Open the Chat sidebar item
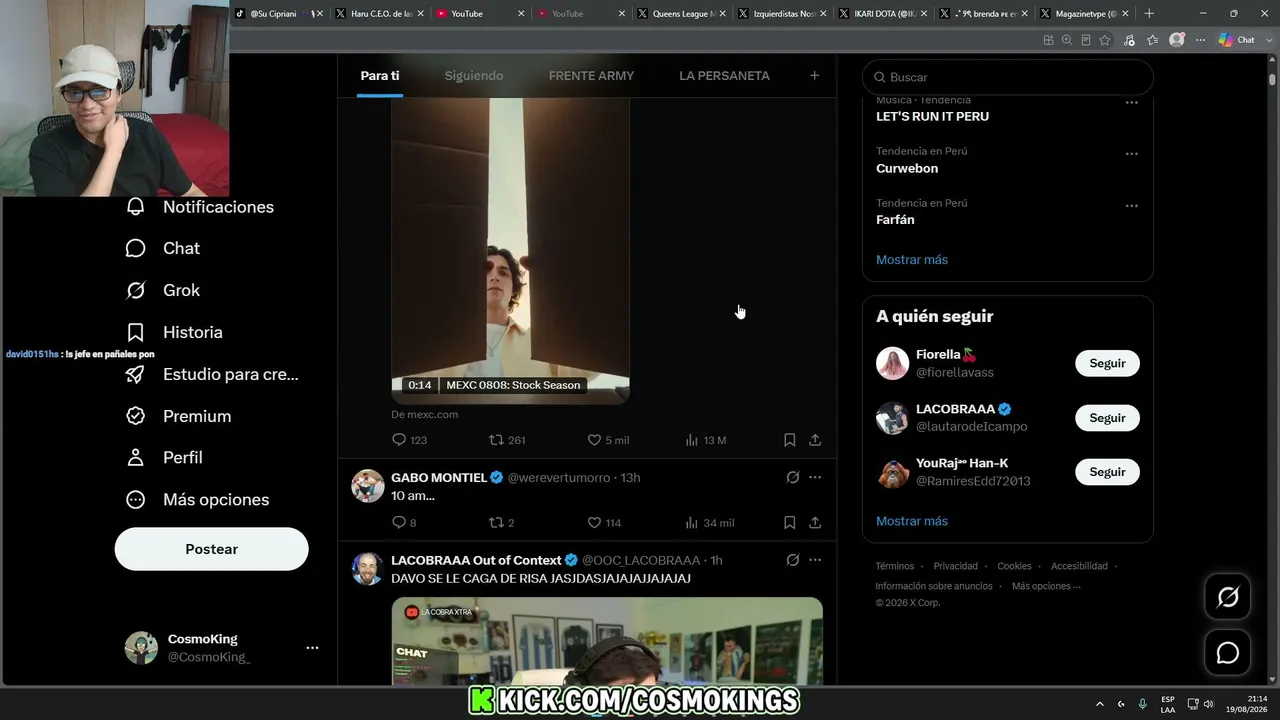 163,248
